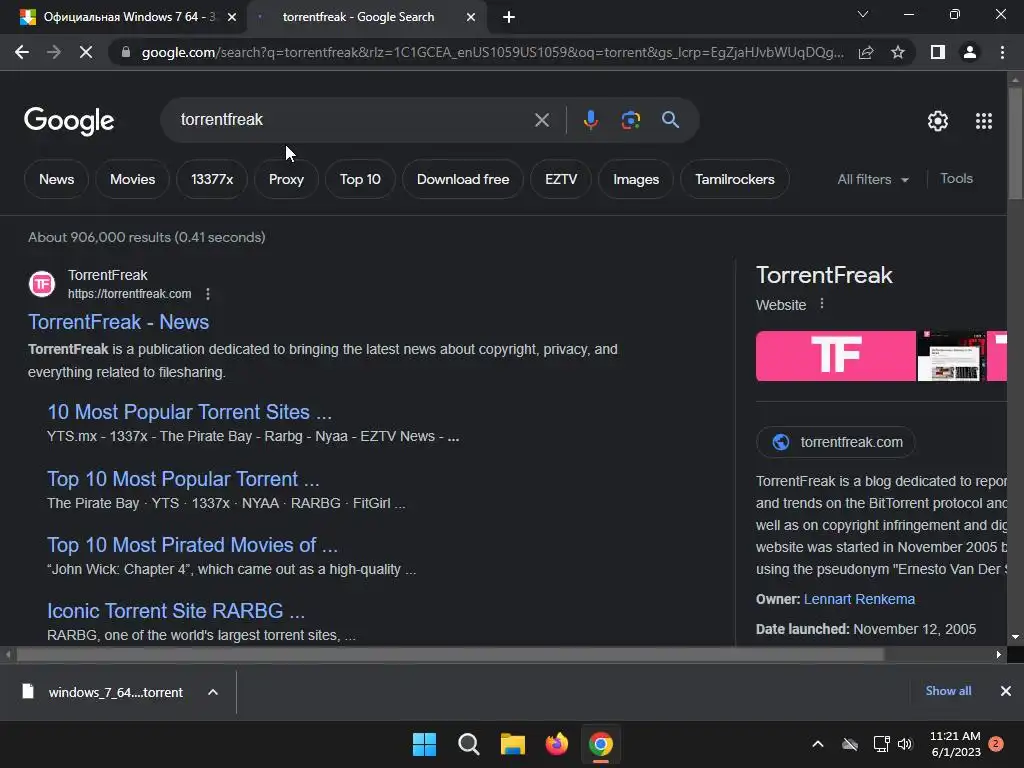
Task: Open knowledge panel Website options menu
Action: click(822, 304)
